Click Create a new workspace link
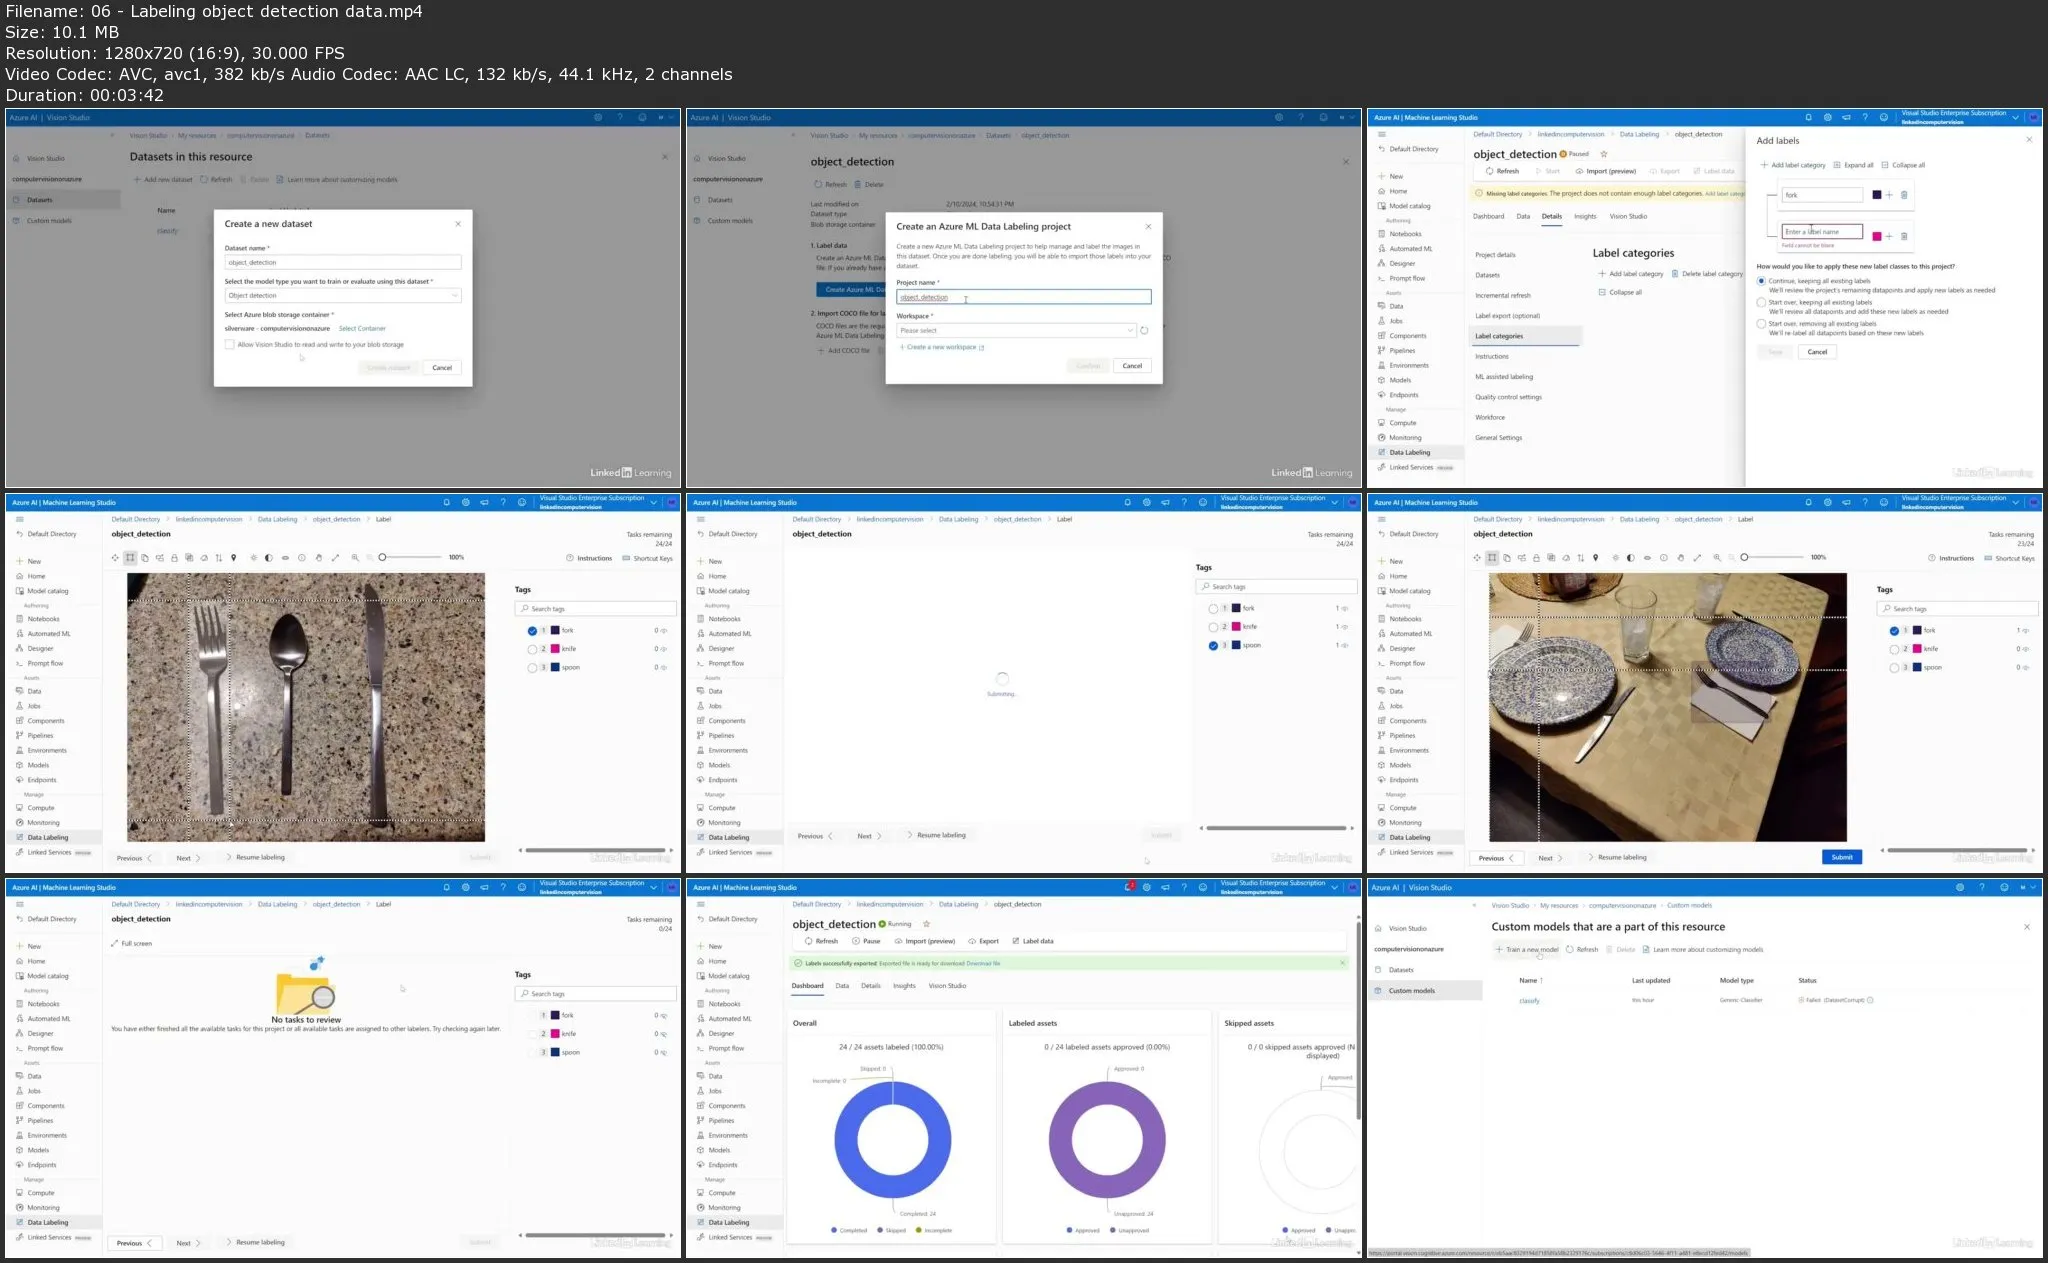This screenshot has height=1263, width=2048. click(x=942, y=347)
